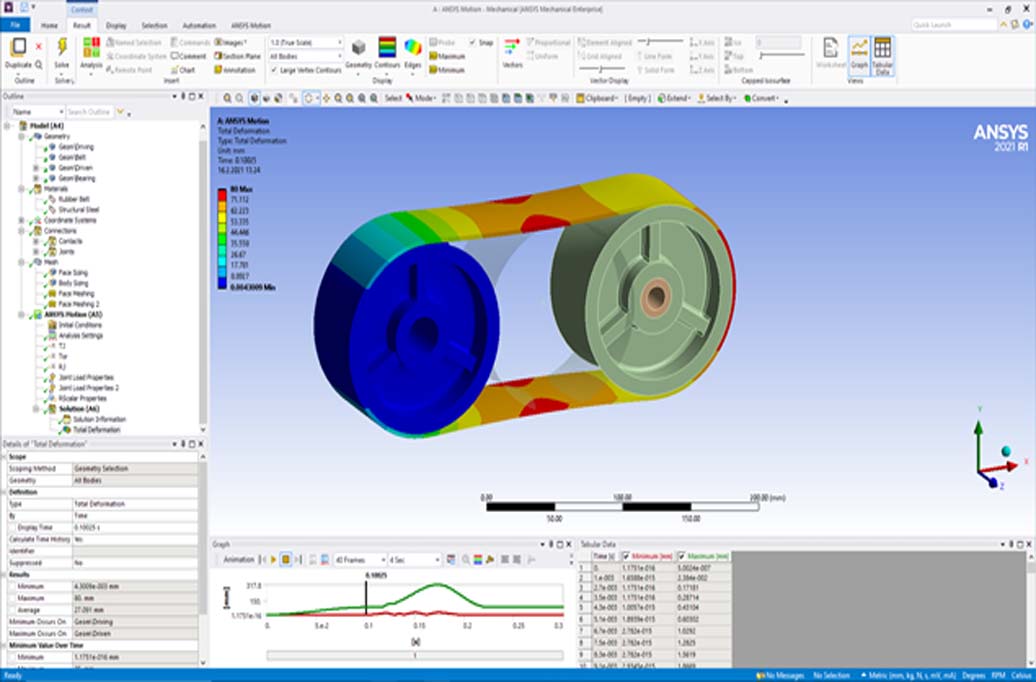Image resolution: width=1036 pixels, height=682 pixels.
Task: Open the 1.0 (True Scale) dropdown
Action: coord(306,42)
